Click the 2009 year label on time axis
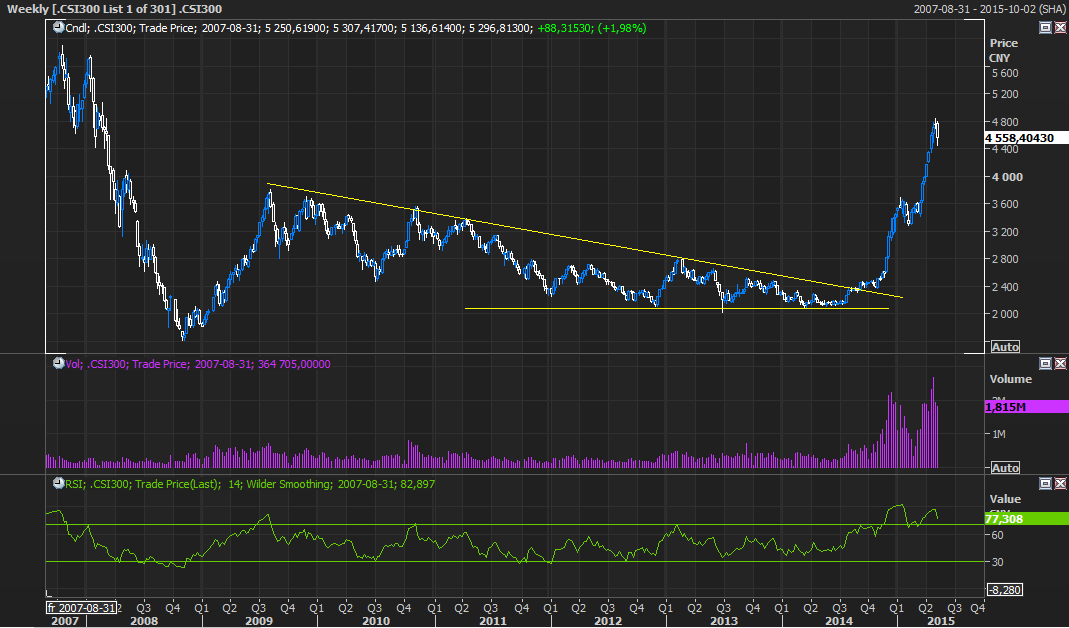Viewport: 1069px width, 628px height. (x=259, y=621)
